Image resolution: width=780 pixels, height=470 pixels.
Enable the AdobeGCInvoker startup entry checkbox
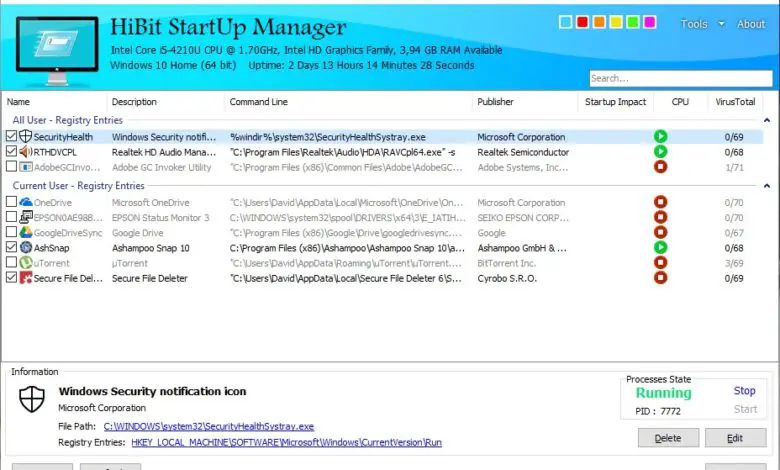click(x=11, y=167)
